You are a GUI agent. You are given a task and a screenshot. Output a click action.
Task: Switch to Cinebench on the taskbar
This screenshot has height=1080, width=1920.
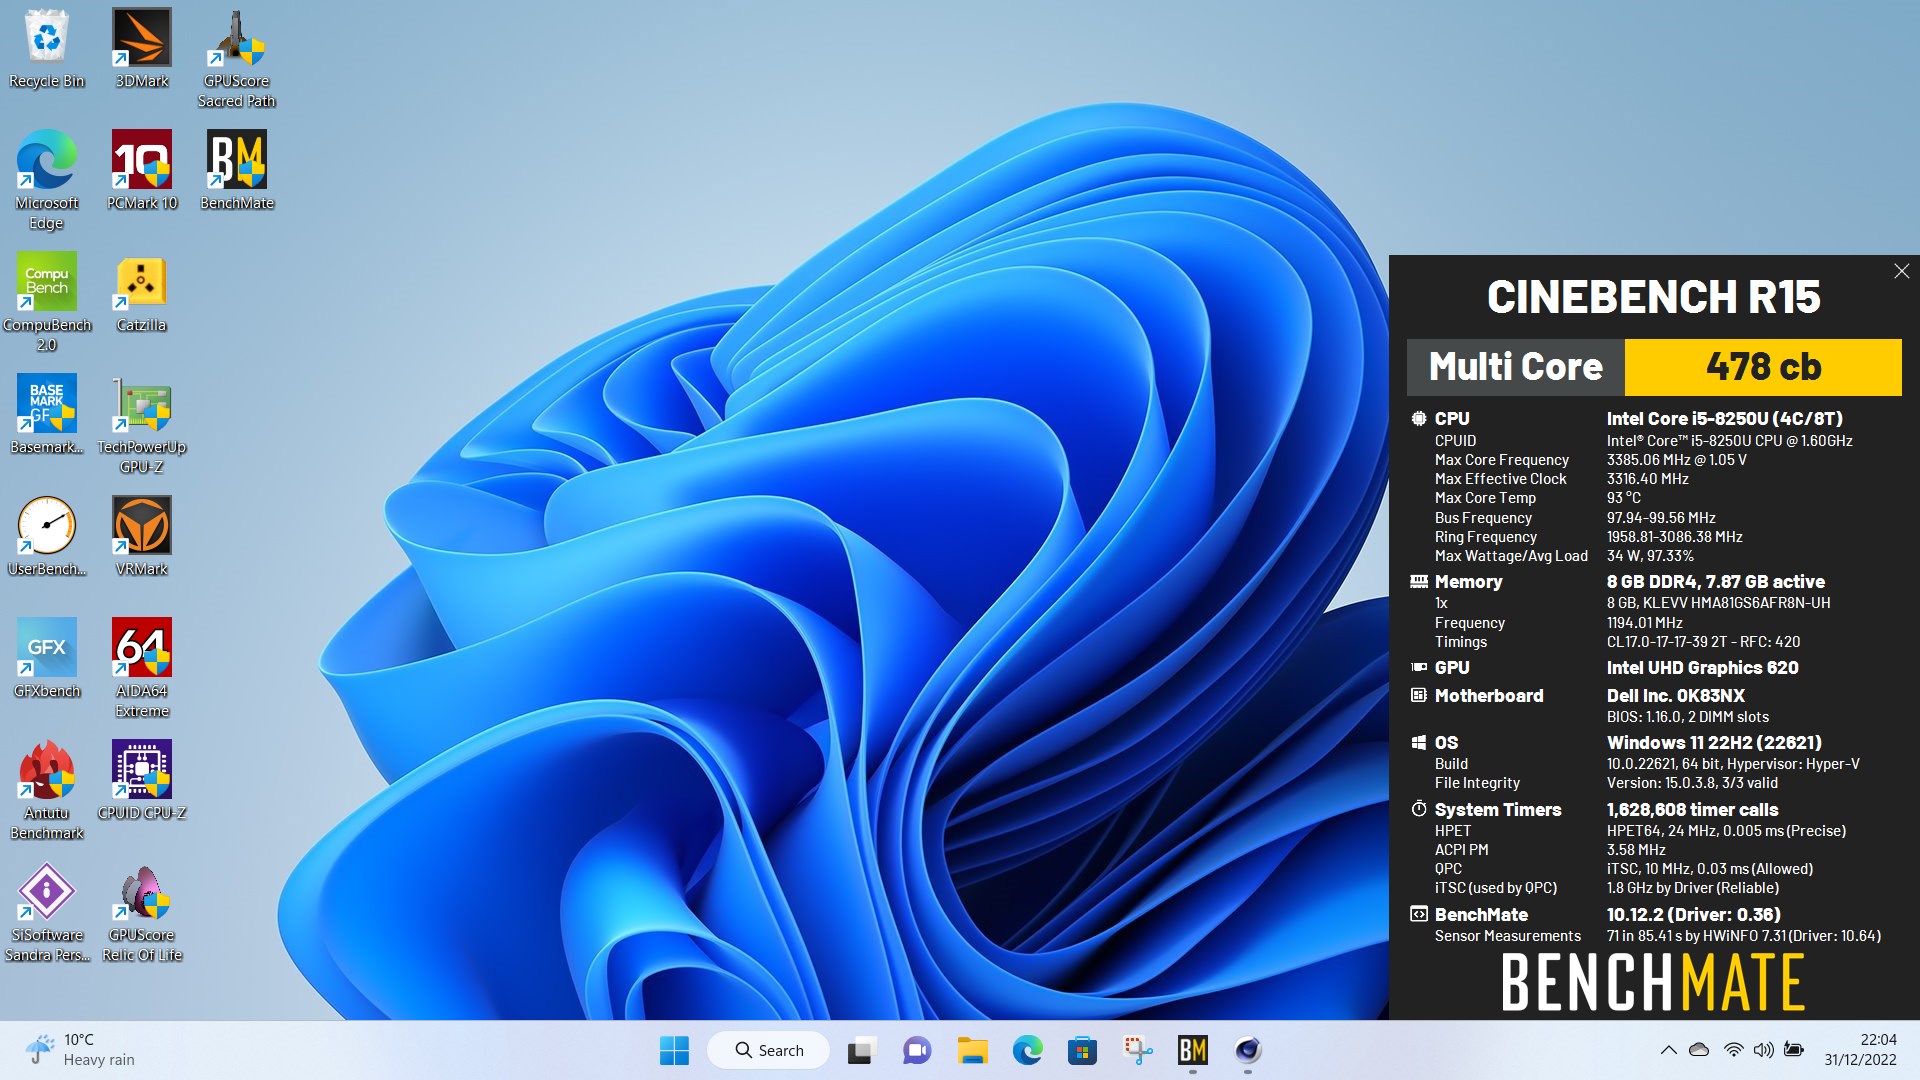[x=1248, y=1050]
